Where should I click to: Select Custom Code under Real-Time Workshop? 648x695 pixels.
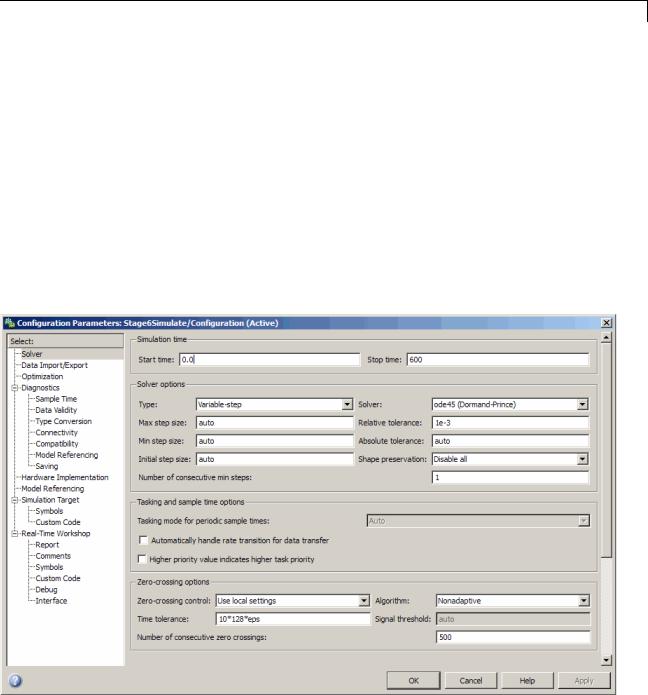point(58,578)
